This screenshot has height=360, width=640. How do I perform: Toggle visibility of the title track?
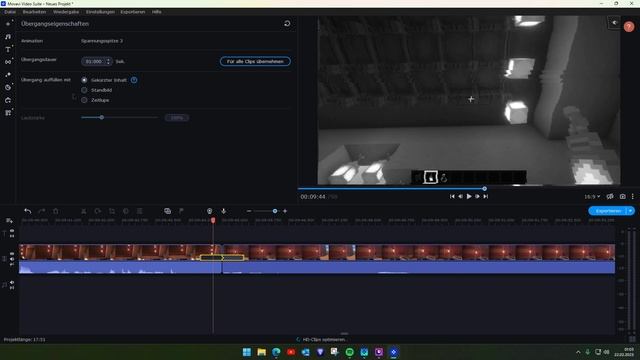click(12, 231)
